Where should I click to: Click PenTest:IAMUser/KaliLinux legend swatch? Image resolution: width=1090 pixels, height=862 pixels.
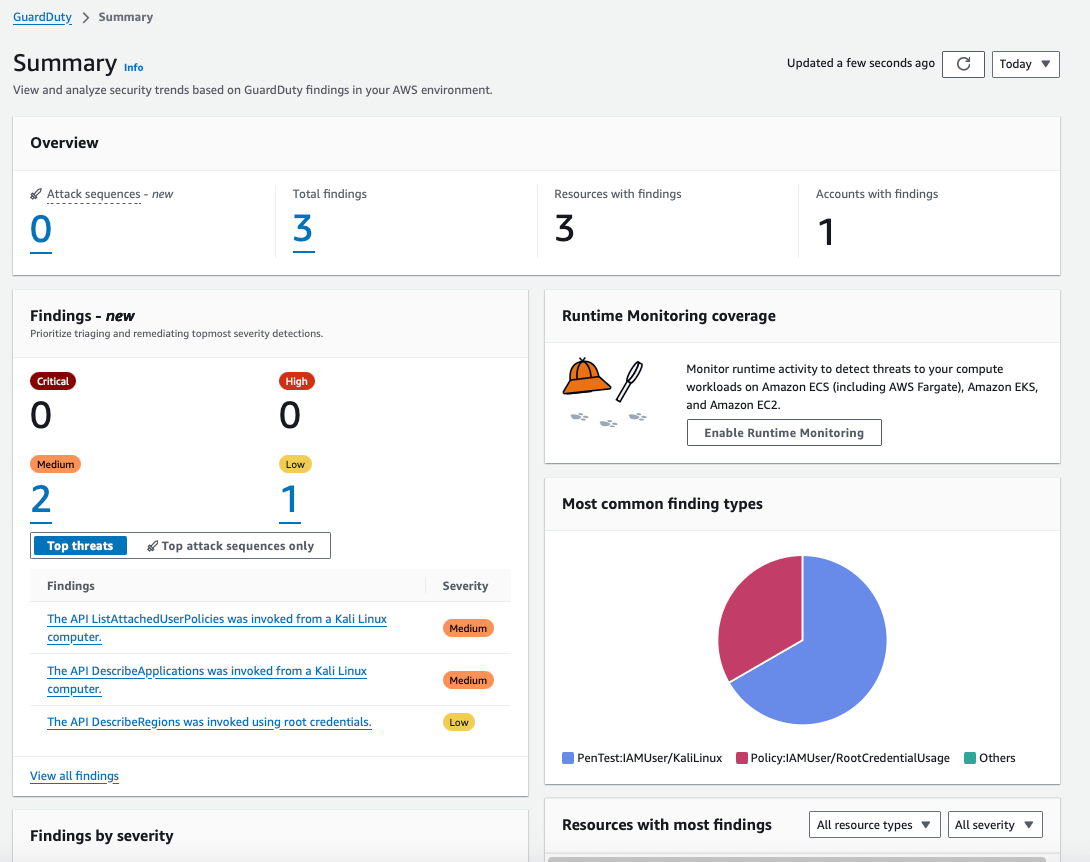click(568, 758)
